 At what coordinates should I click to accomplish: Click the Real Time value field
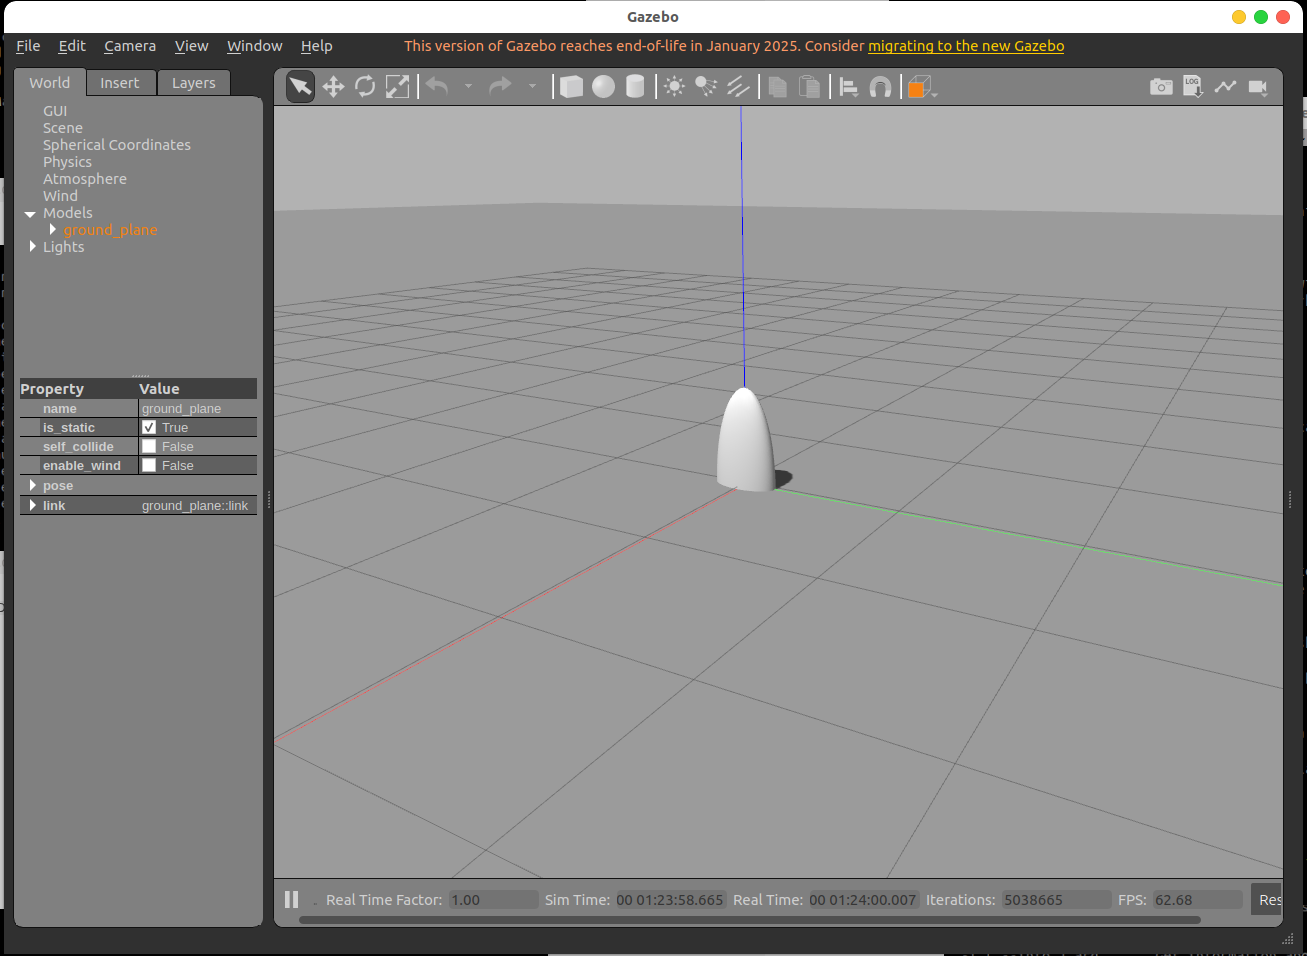point(863,900)
